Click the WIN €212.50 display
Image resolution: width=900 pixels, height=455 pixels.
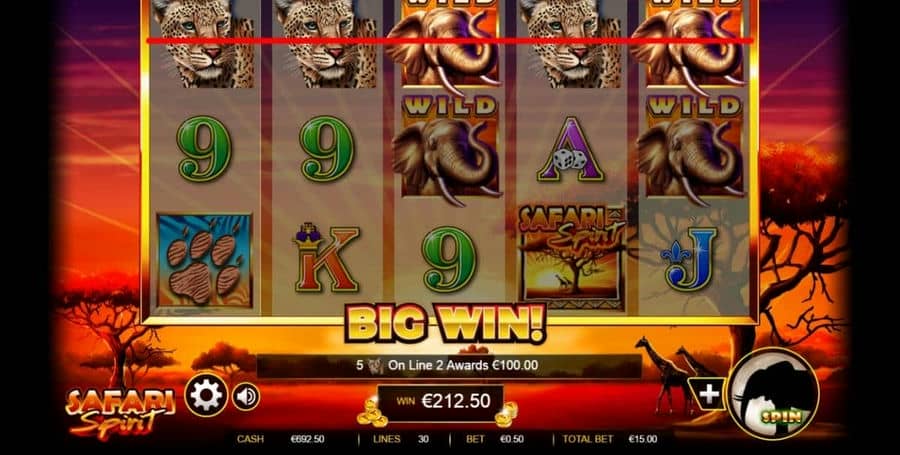pyautogui.click(x=441, y=401)
